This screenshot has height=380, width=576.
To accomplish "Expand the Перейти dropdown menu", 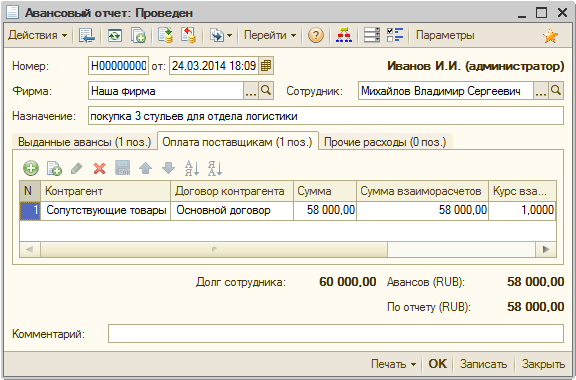I will 270,35.
